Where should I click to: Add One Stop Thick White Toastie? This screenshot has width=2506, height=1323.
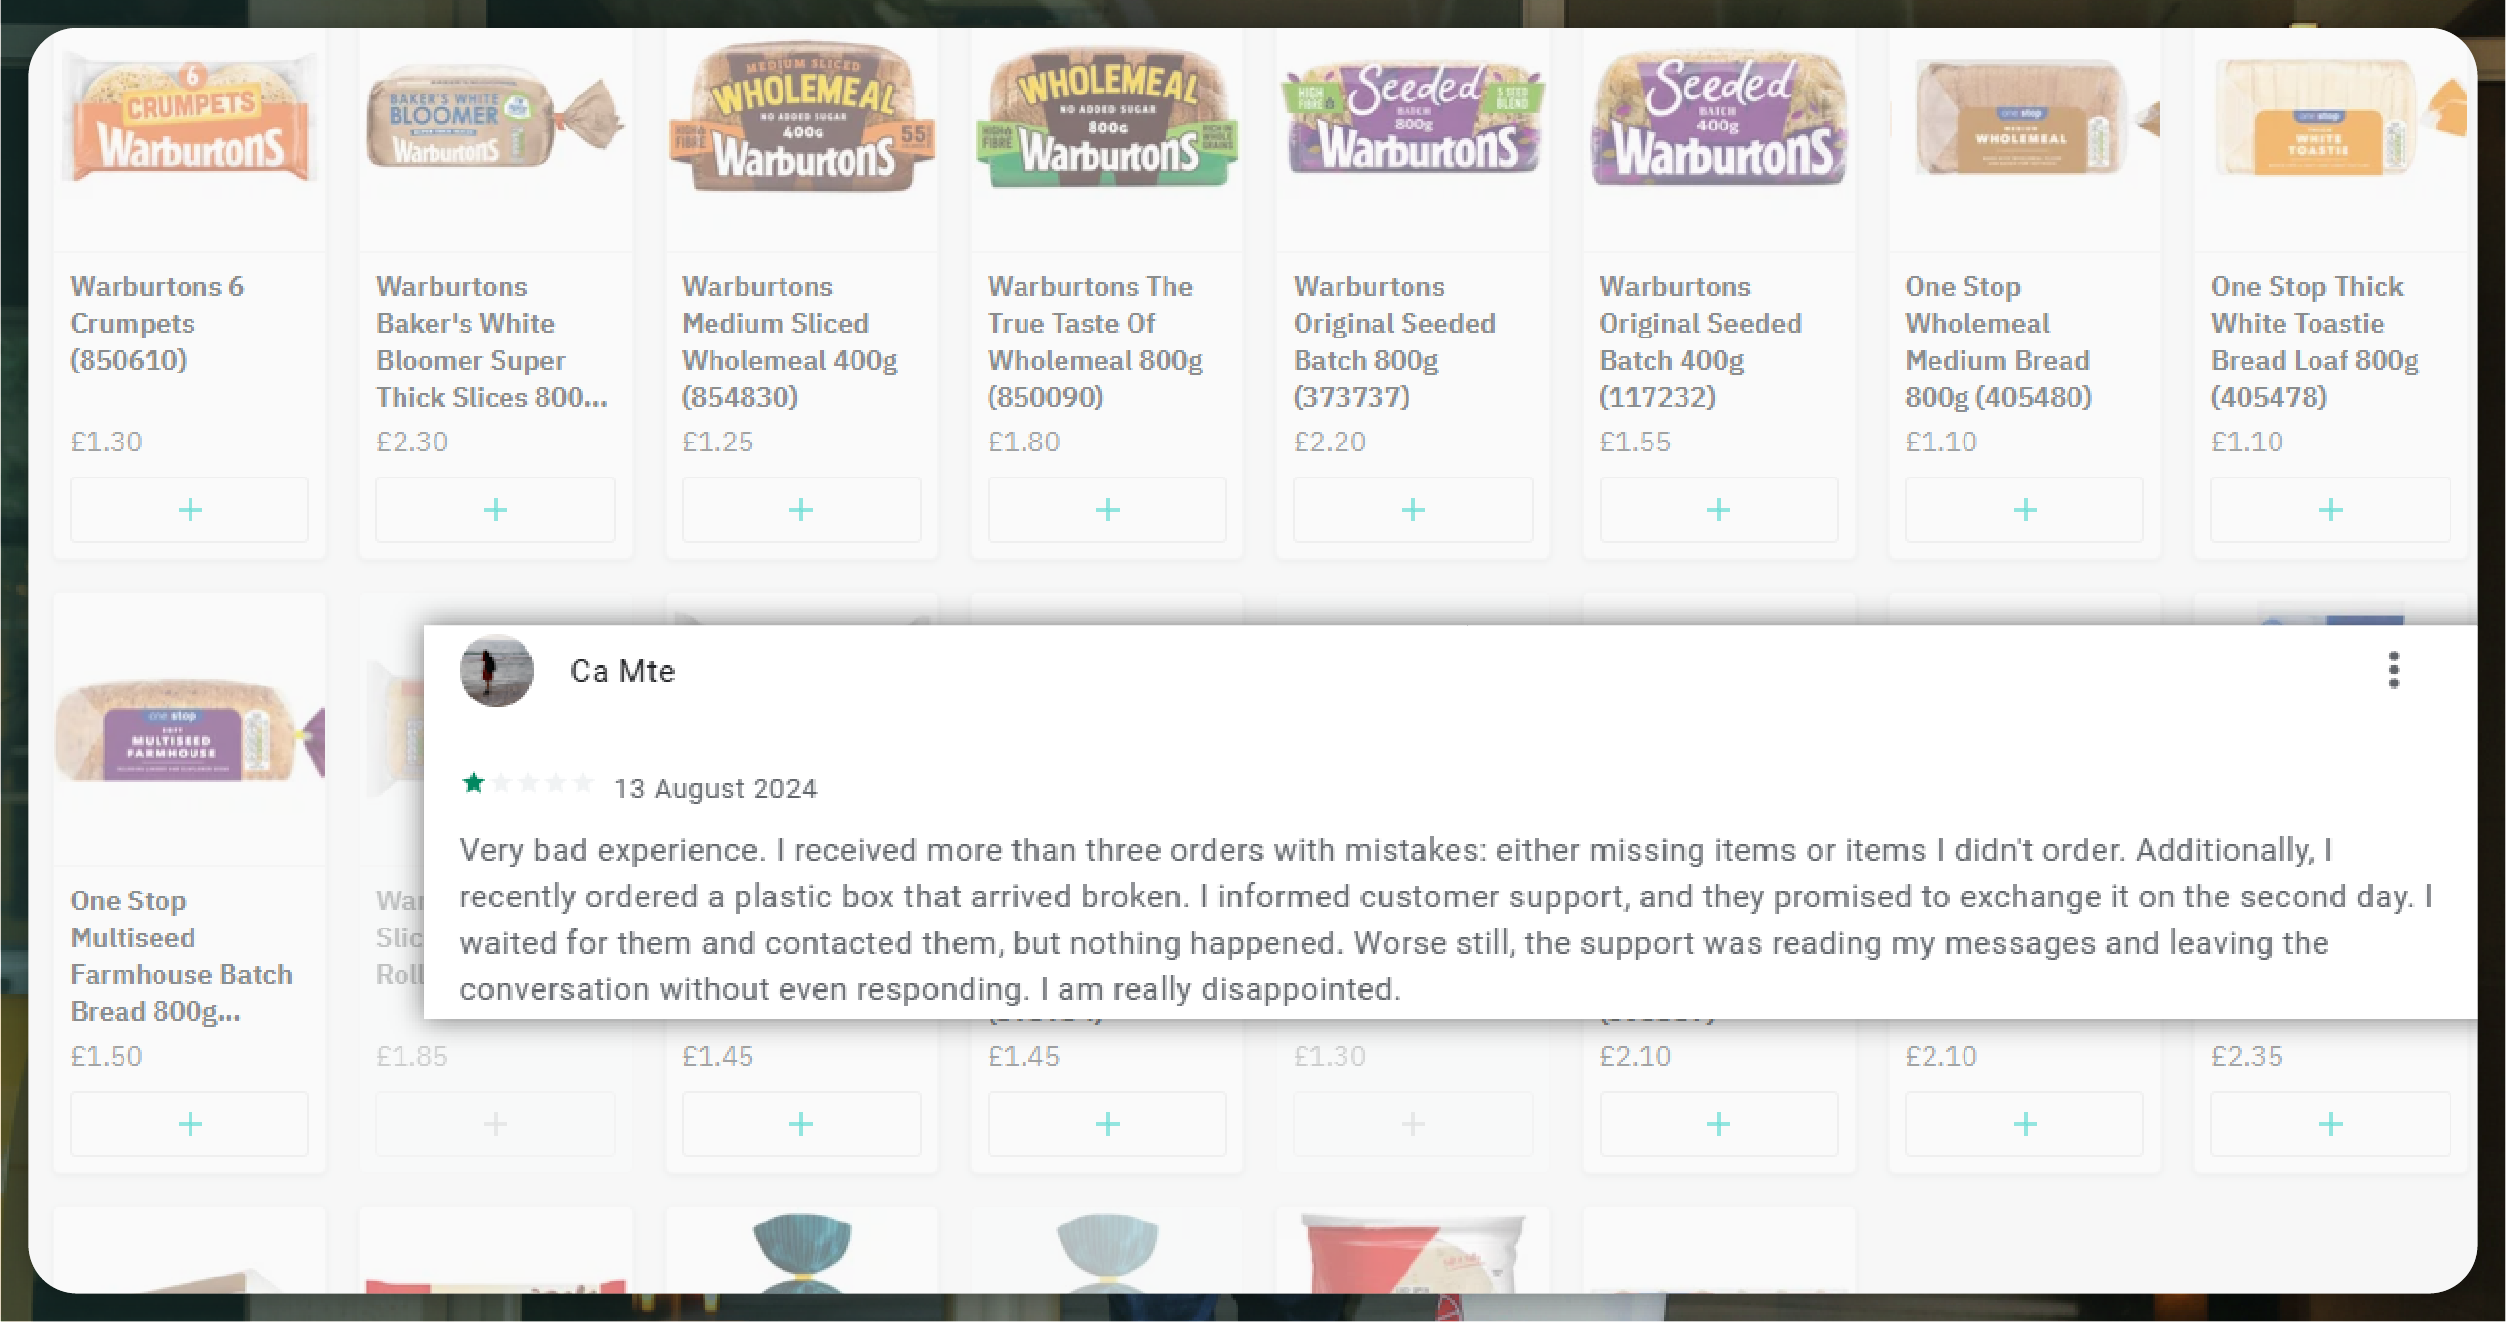[x=2330, y=510]
